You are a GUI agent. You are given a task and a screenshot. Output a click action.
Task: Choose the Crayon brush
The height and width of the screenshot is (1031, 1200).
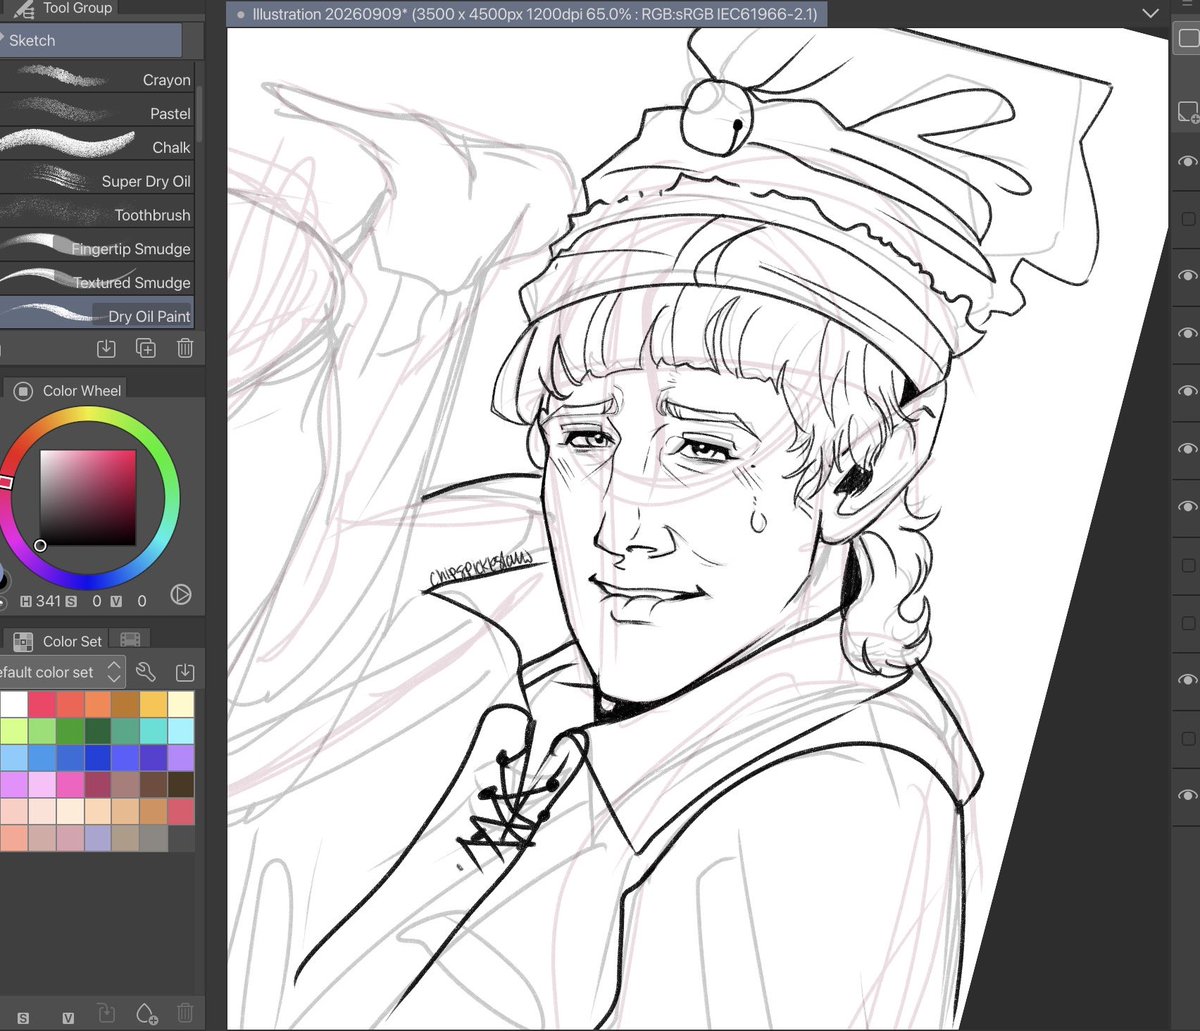pos(97,79)
